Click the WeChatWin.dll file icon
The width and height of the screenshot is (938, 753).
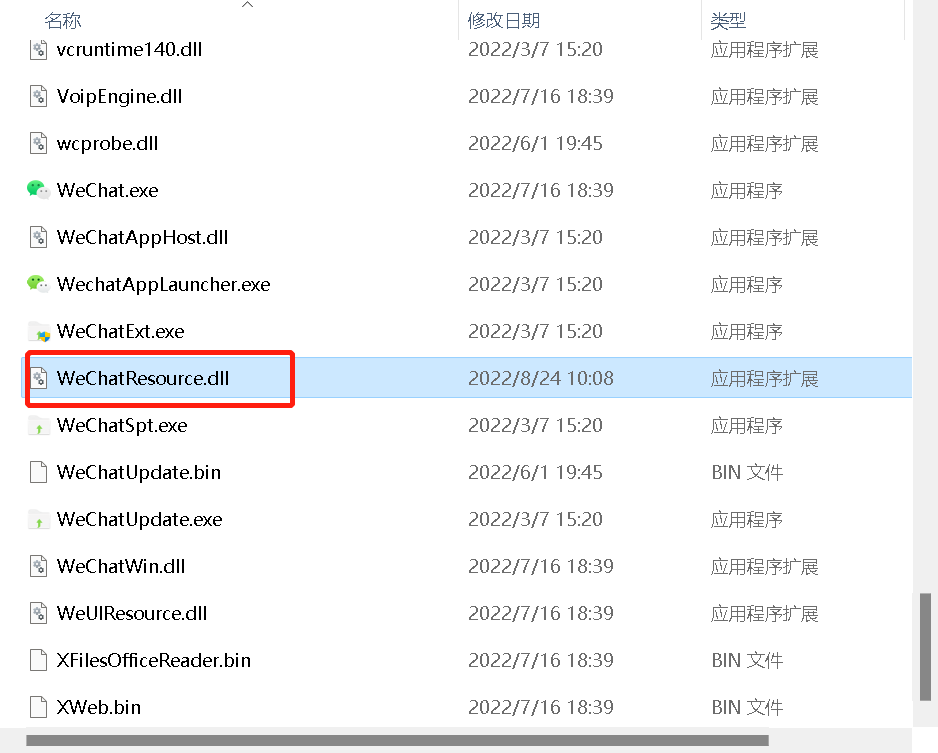(38, 566)
